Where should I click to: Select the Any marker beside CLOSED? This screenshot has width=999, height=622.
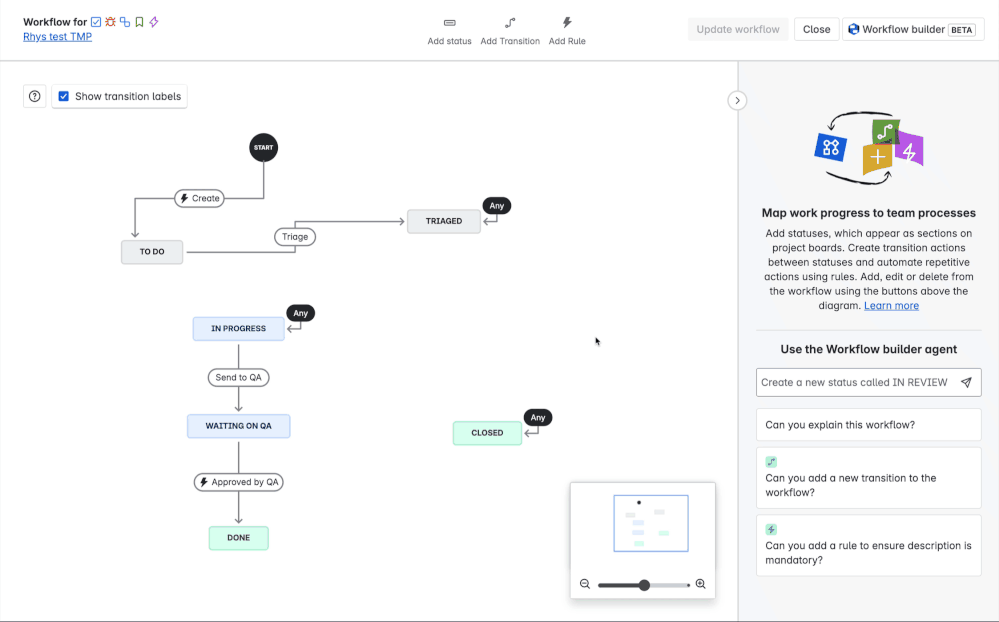pos(538,417)
